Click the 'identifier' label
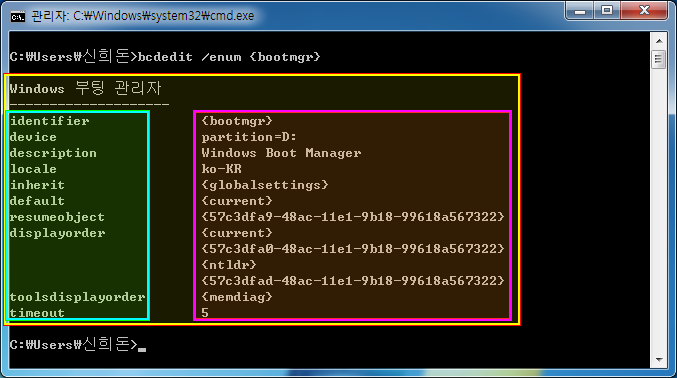Image resolution: width=677 pixels, height=378 pixels. [x=50, y=121]
